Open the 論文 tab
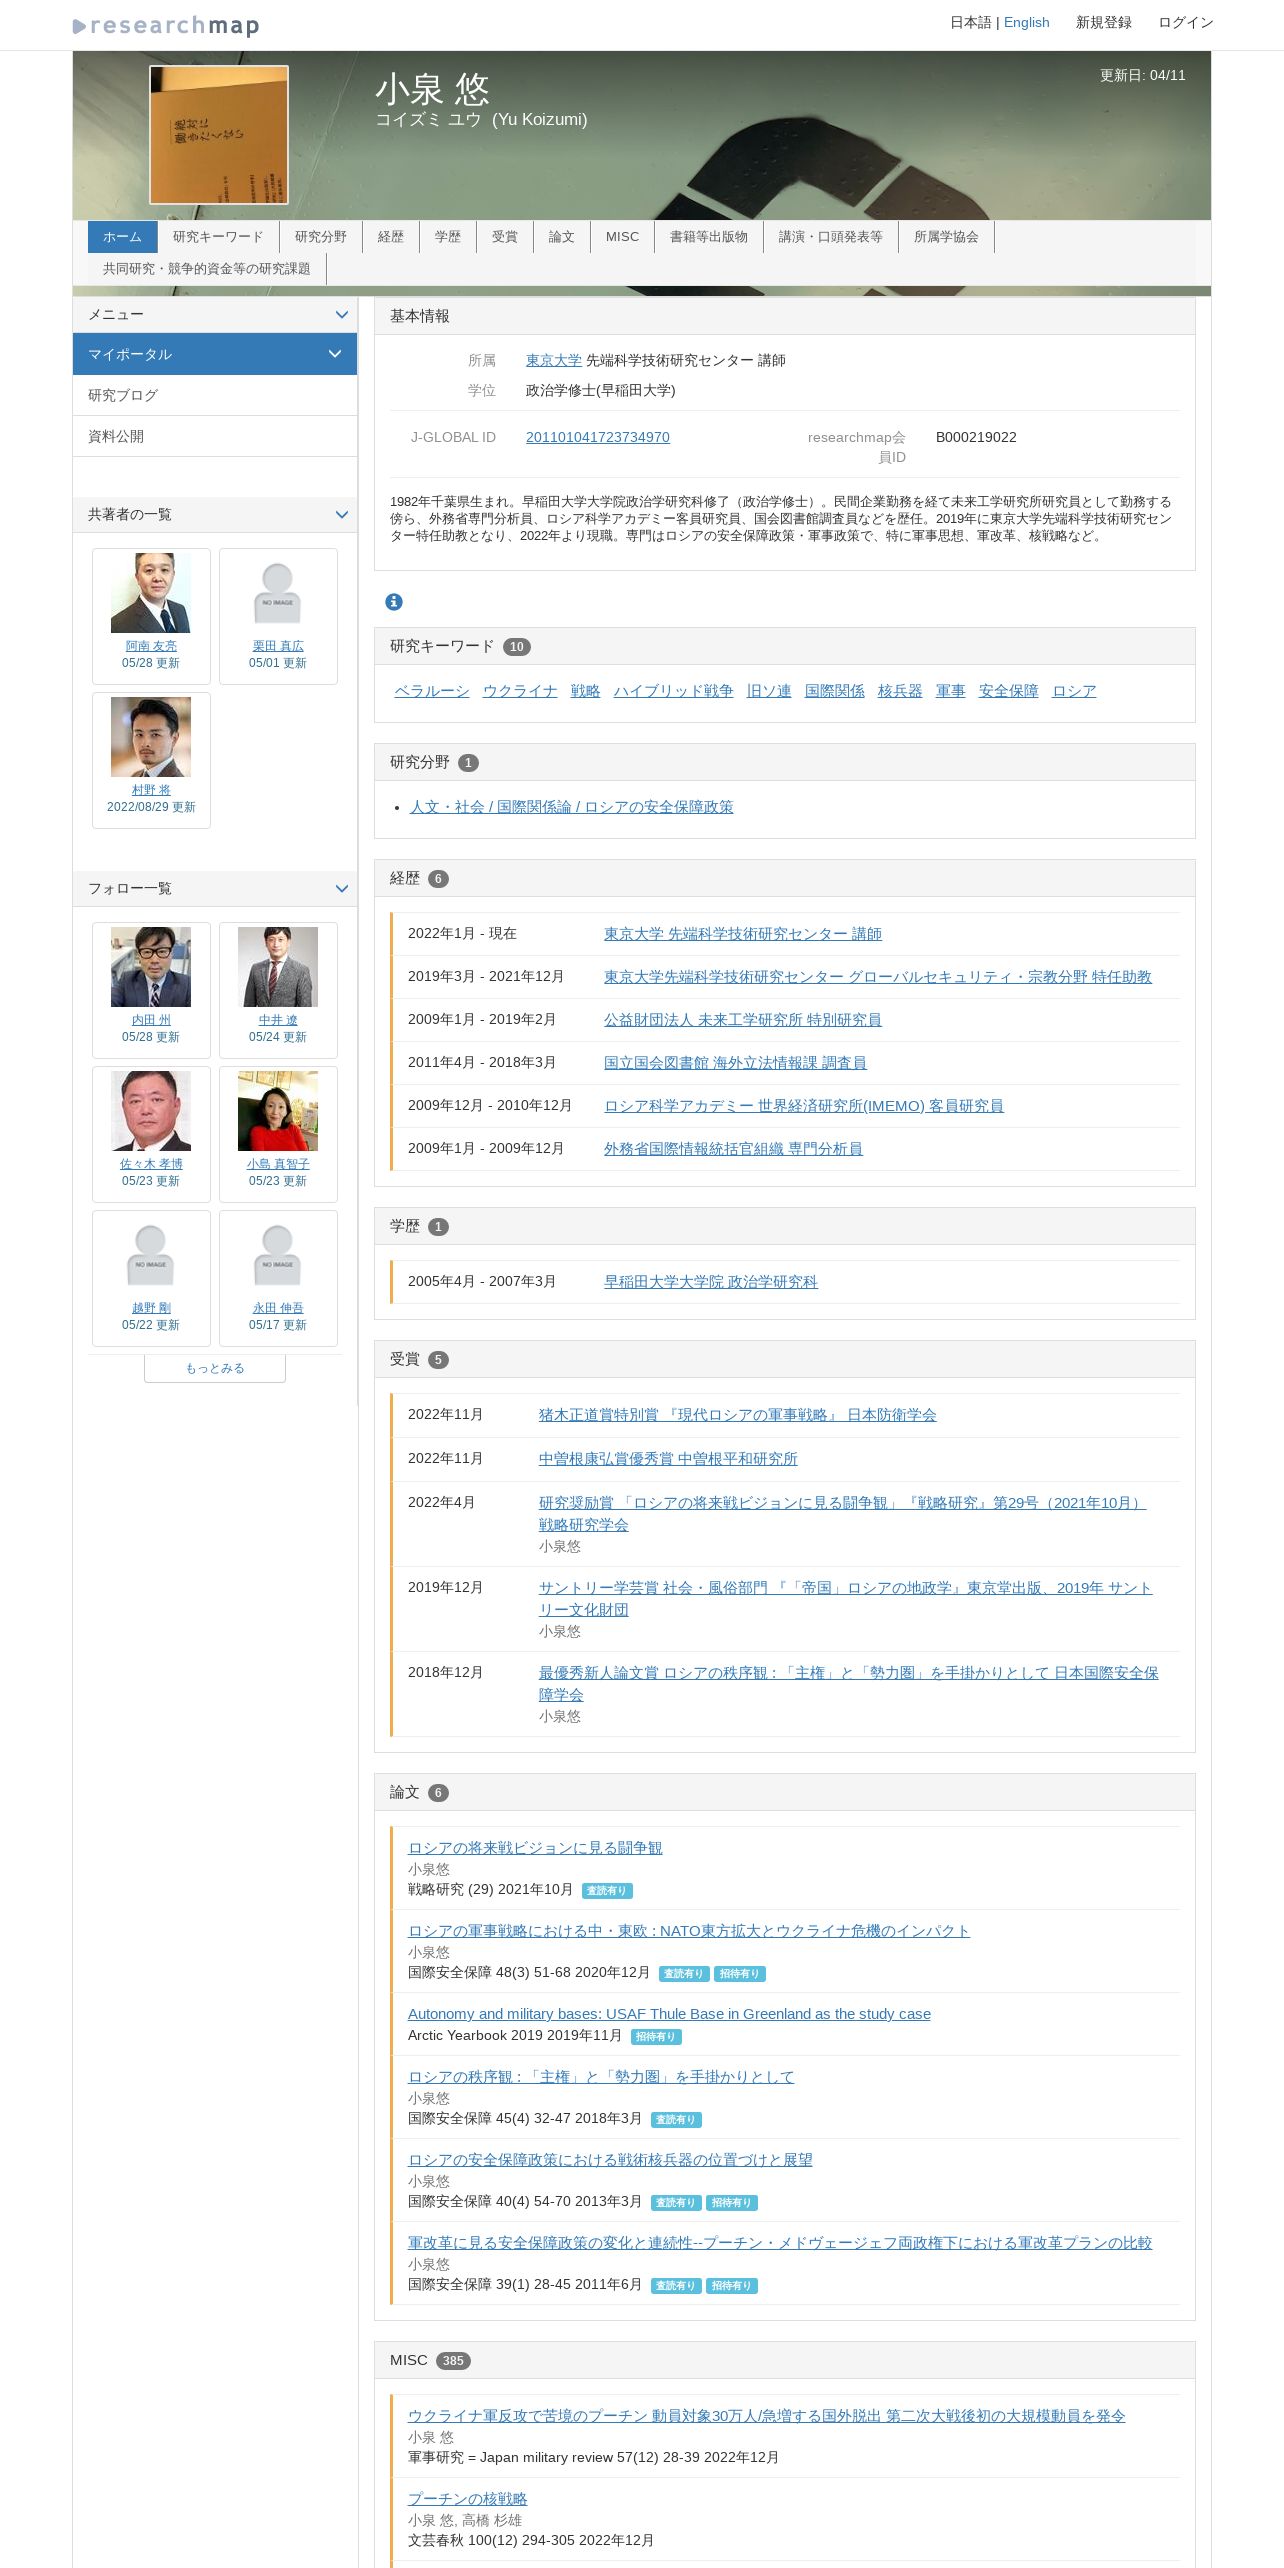This screenshot has height=2568, width=1284. pyautogui.click(x=562, y=237)
